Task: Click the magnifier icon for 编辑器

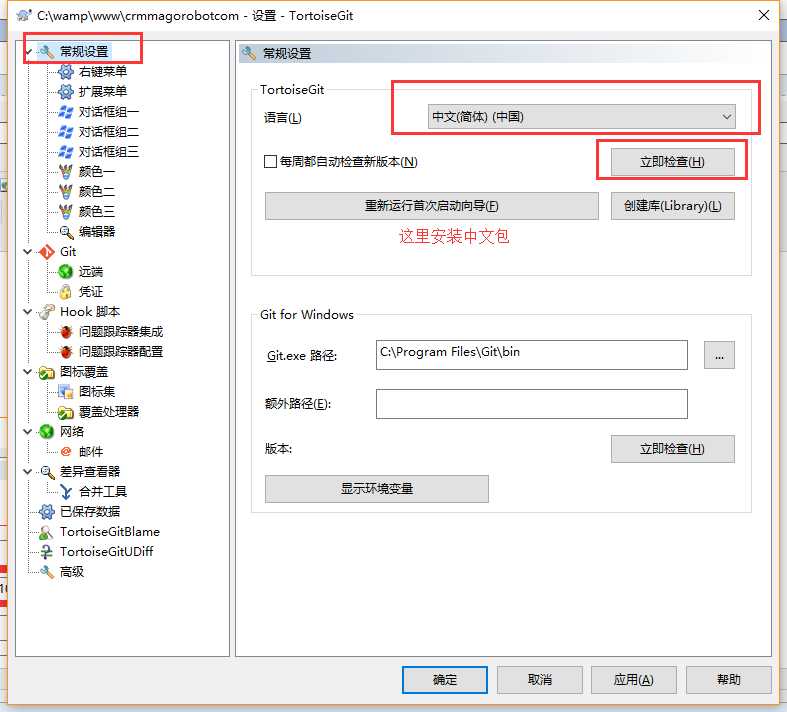Action: 66,232
